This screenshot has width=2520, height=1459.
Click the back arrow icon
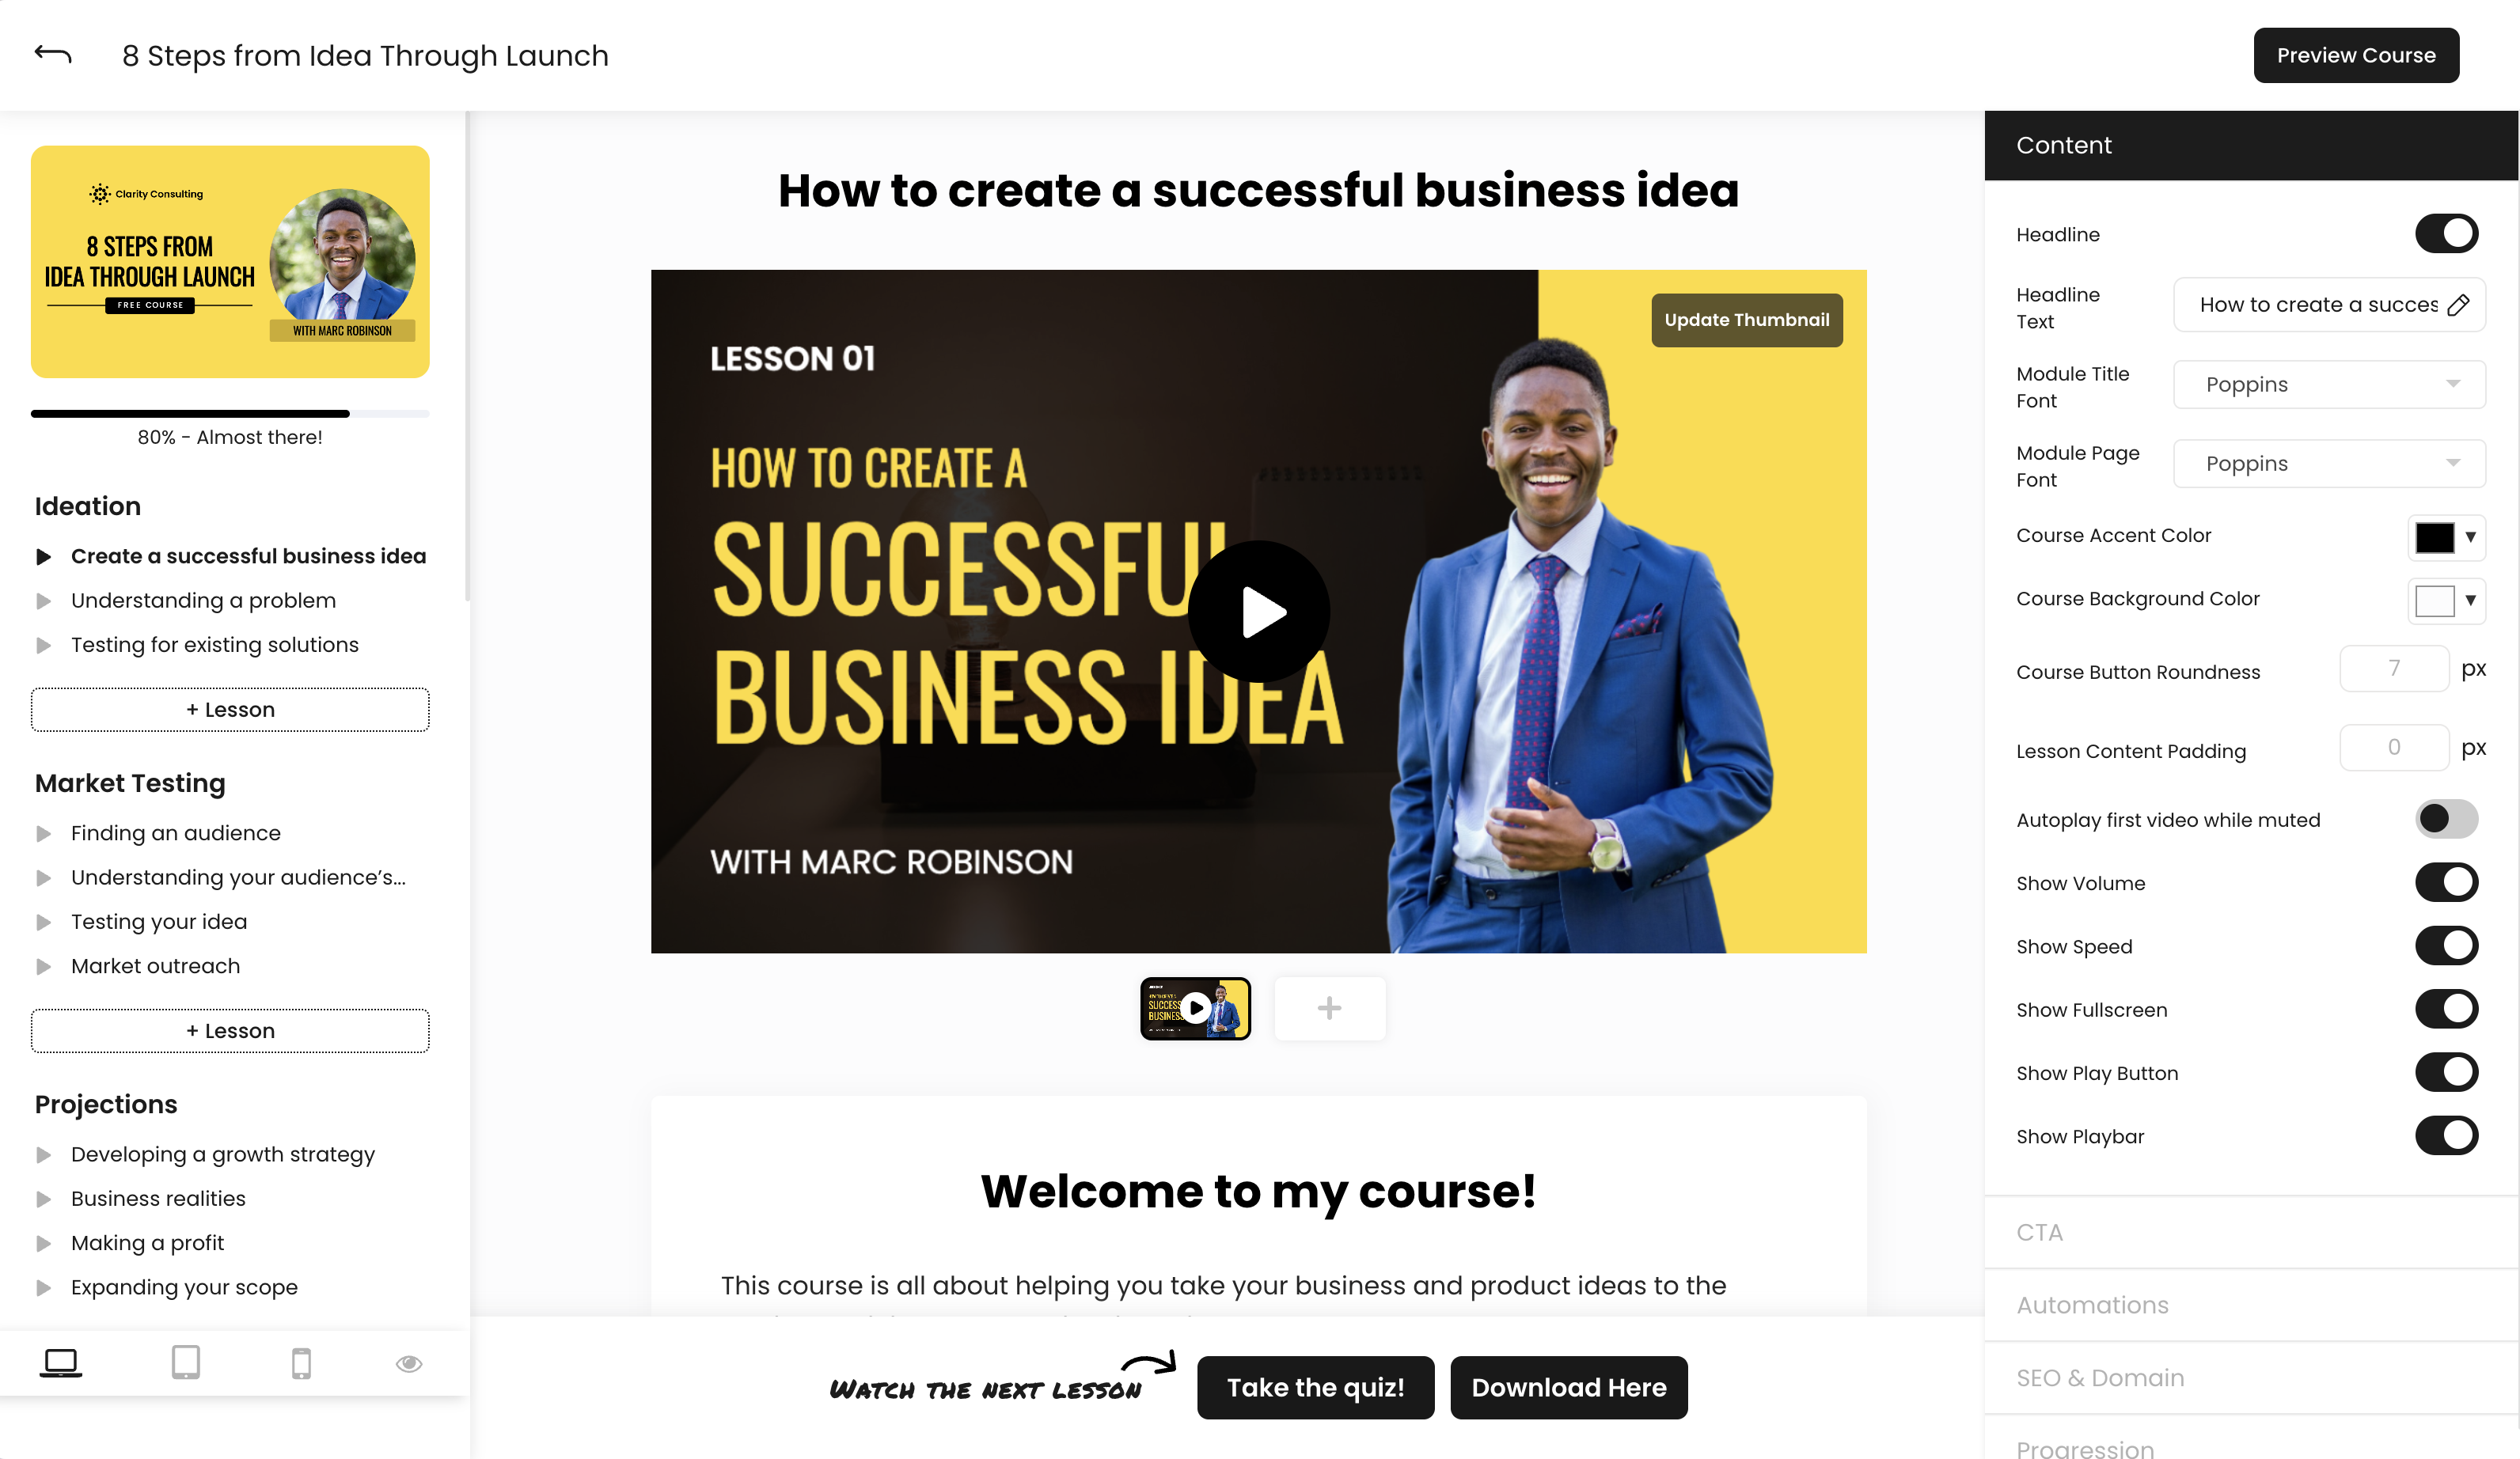(53, 54)
